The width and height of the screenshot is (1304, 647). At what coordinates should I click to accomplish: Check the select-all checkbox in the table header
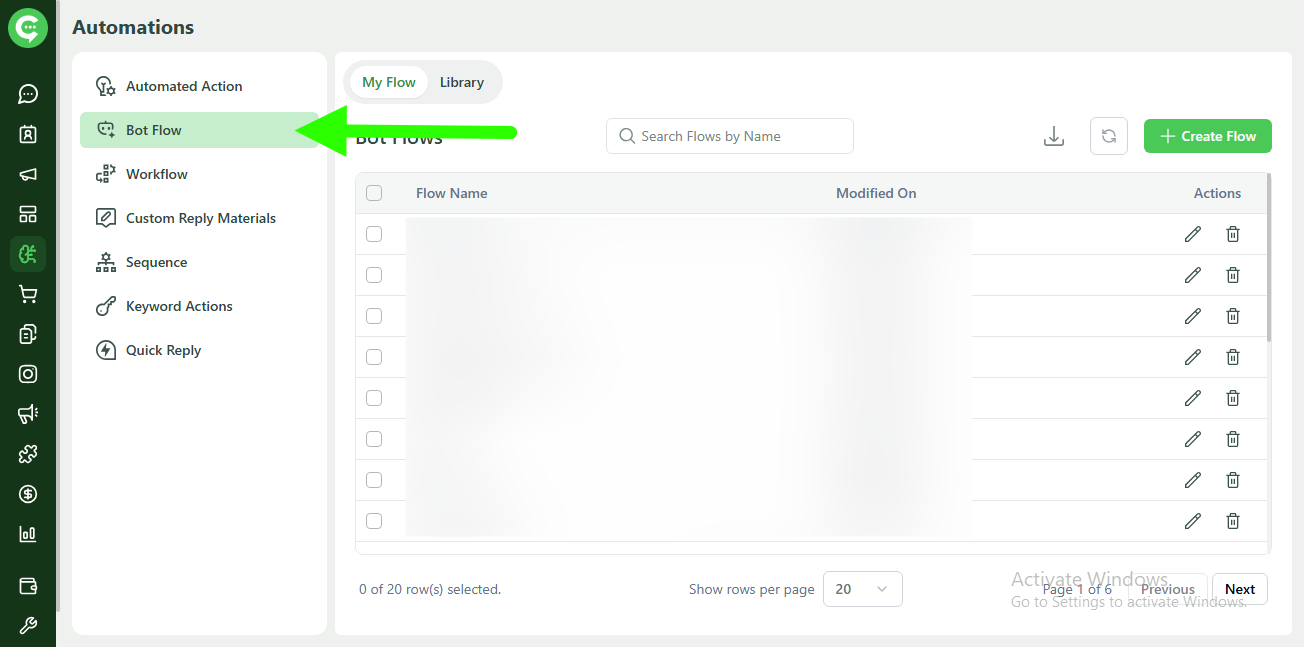coord(374,192)
